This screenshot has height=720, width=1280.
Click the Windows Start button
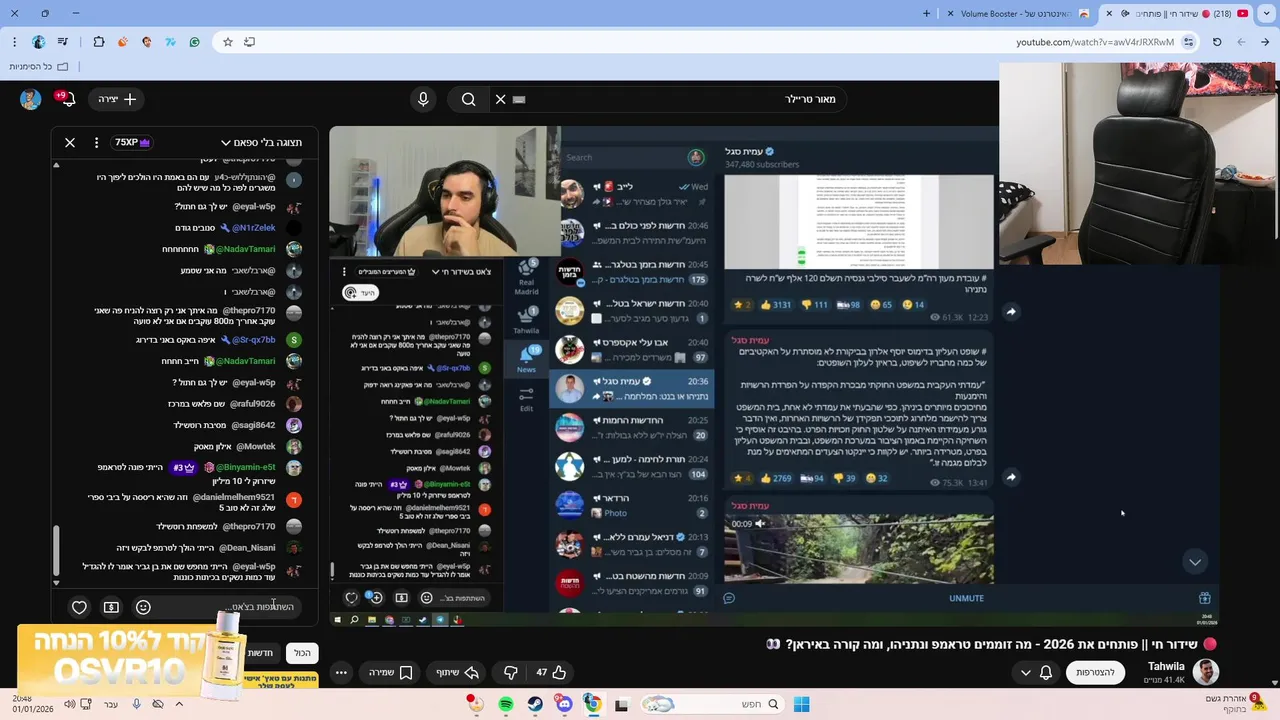coord(801,705)
